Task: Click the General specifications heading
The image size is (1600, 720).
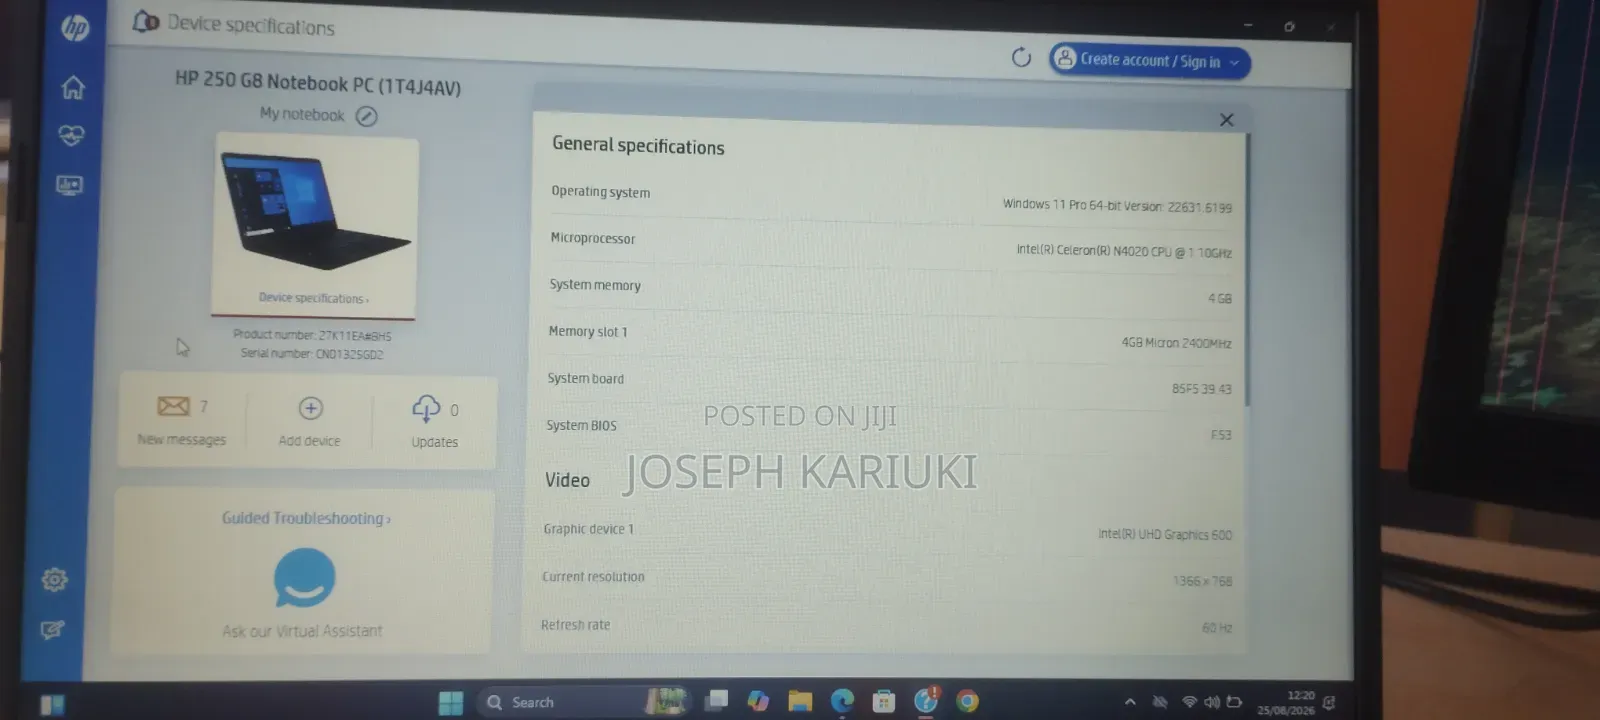Action: click(x=638, y=146)
